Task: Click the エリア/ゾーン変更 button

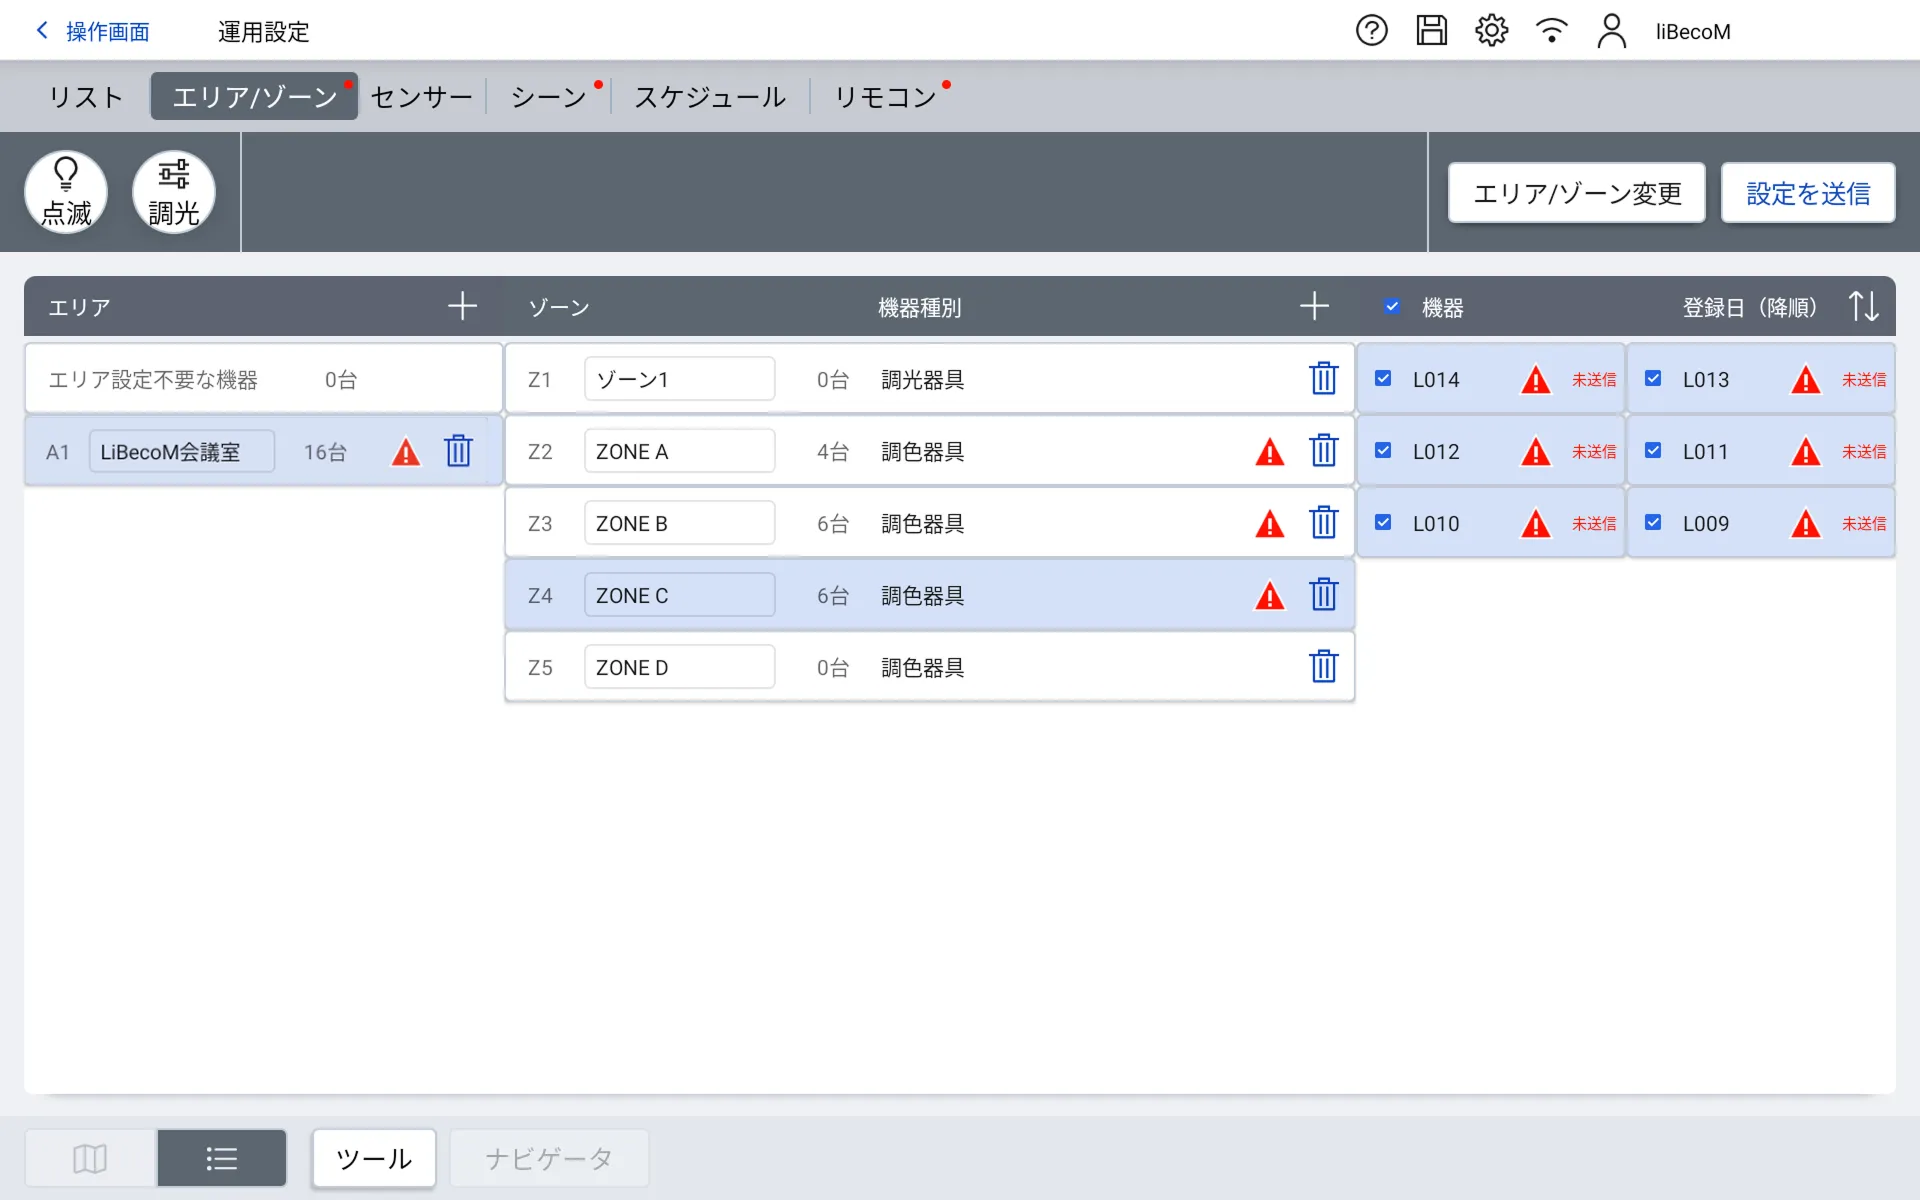Action: click(1576, 193)
